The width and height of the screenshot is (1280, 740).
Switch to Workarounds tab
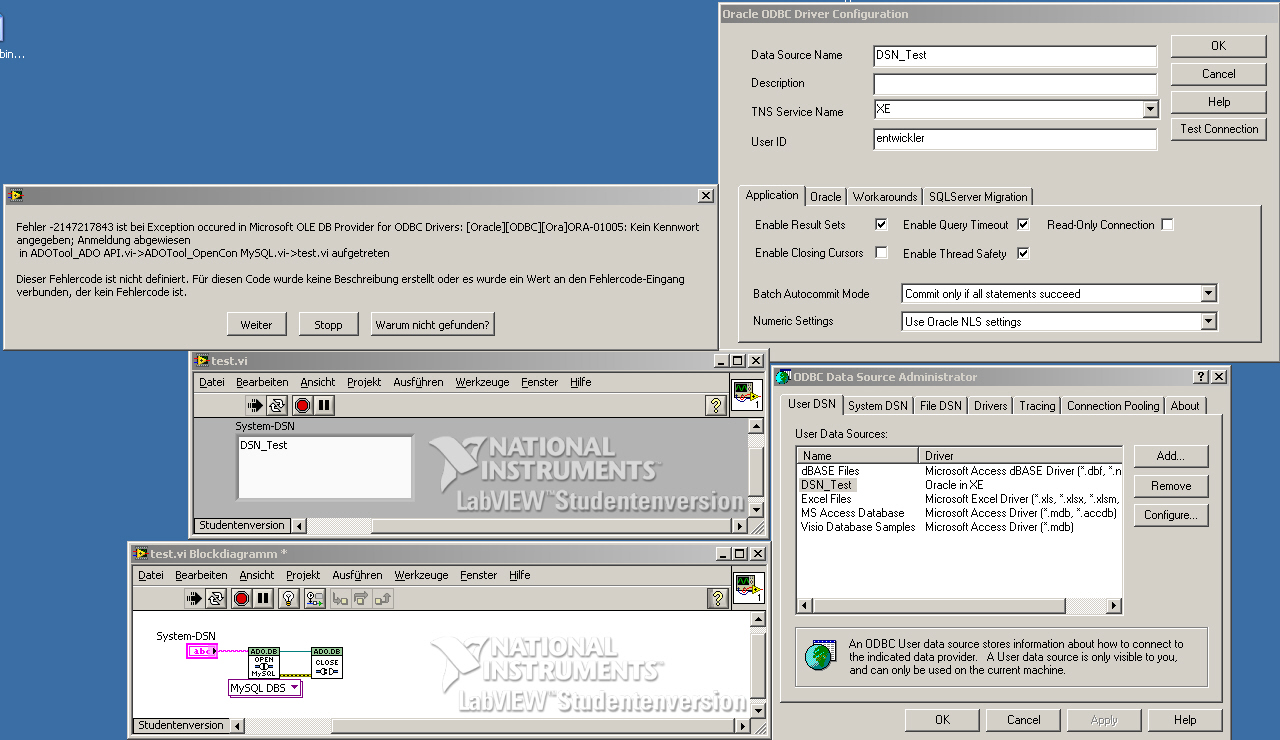885,197
